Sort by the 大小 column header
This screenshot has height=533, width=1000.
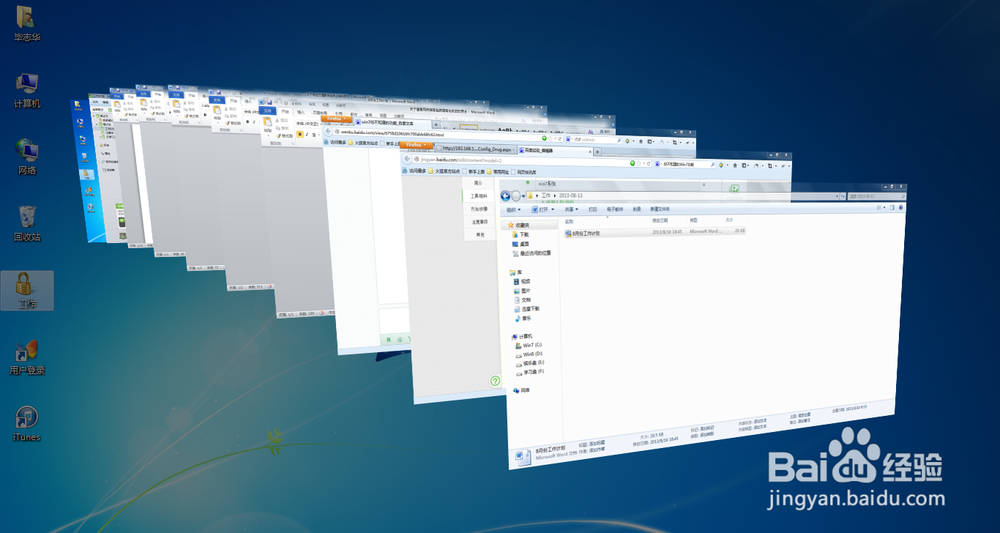(x=729, y=219)
